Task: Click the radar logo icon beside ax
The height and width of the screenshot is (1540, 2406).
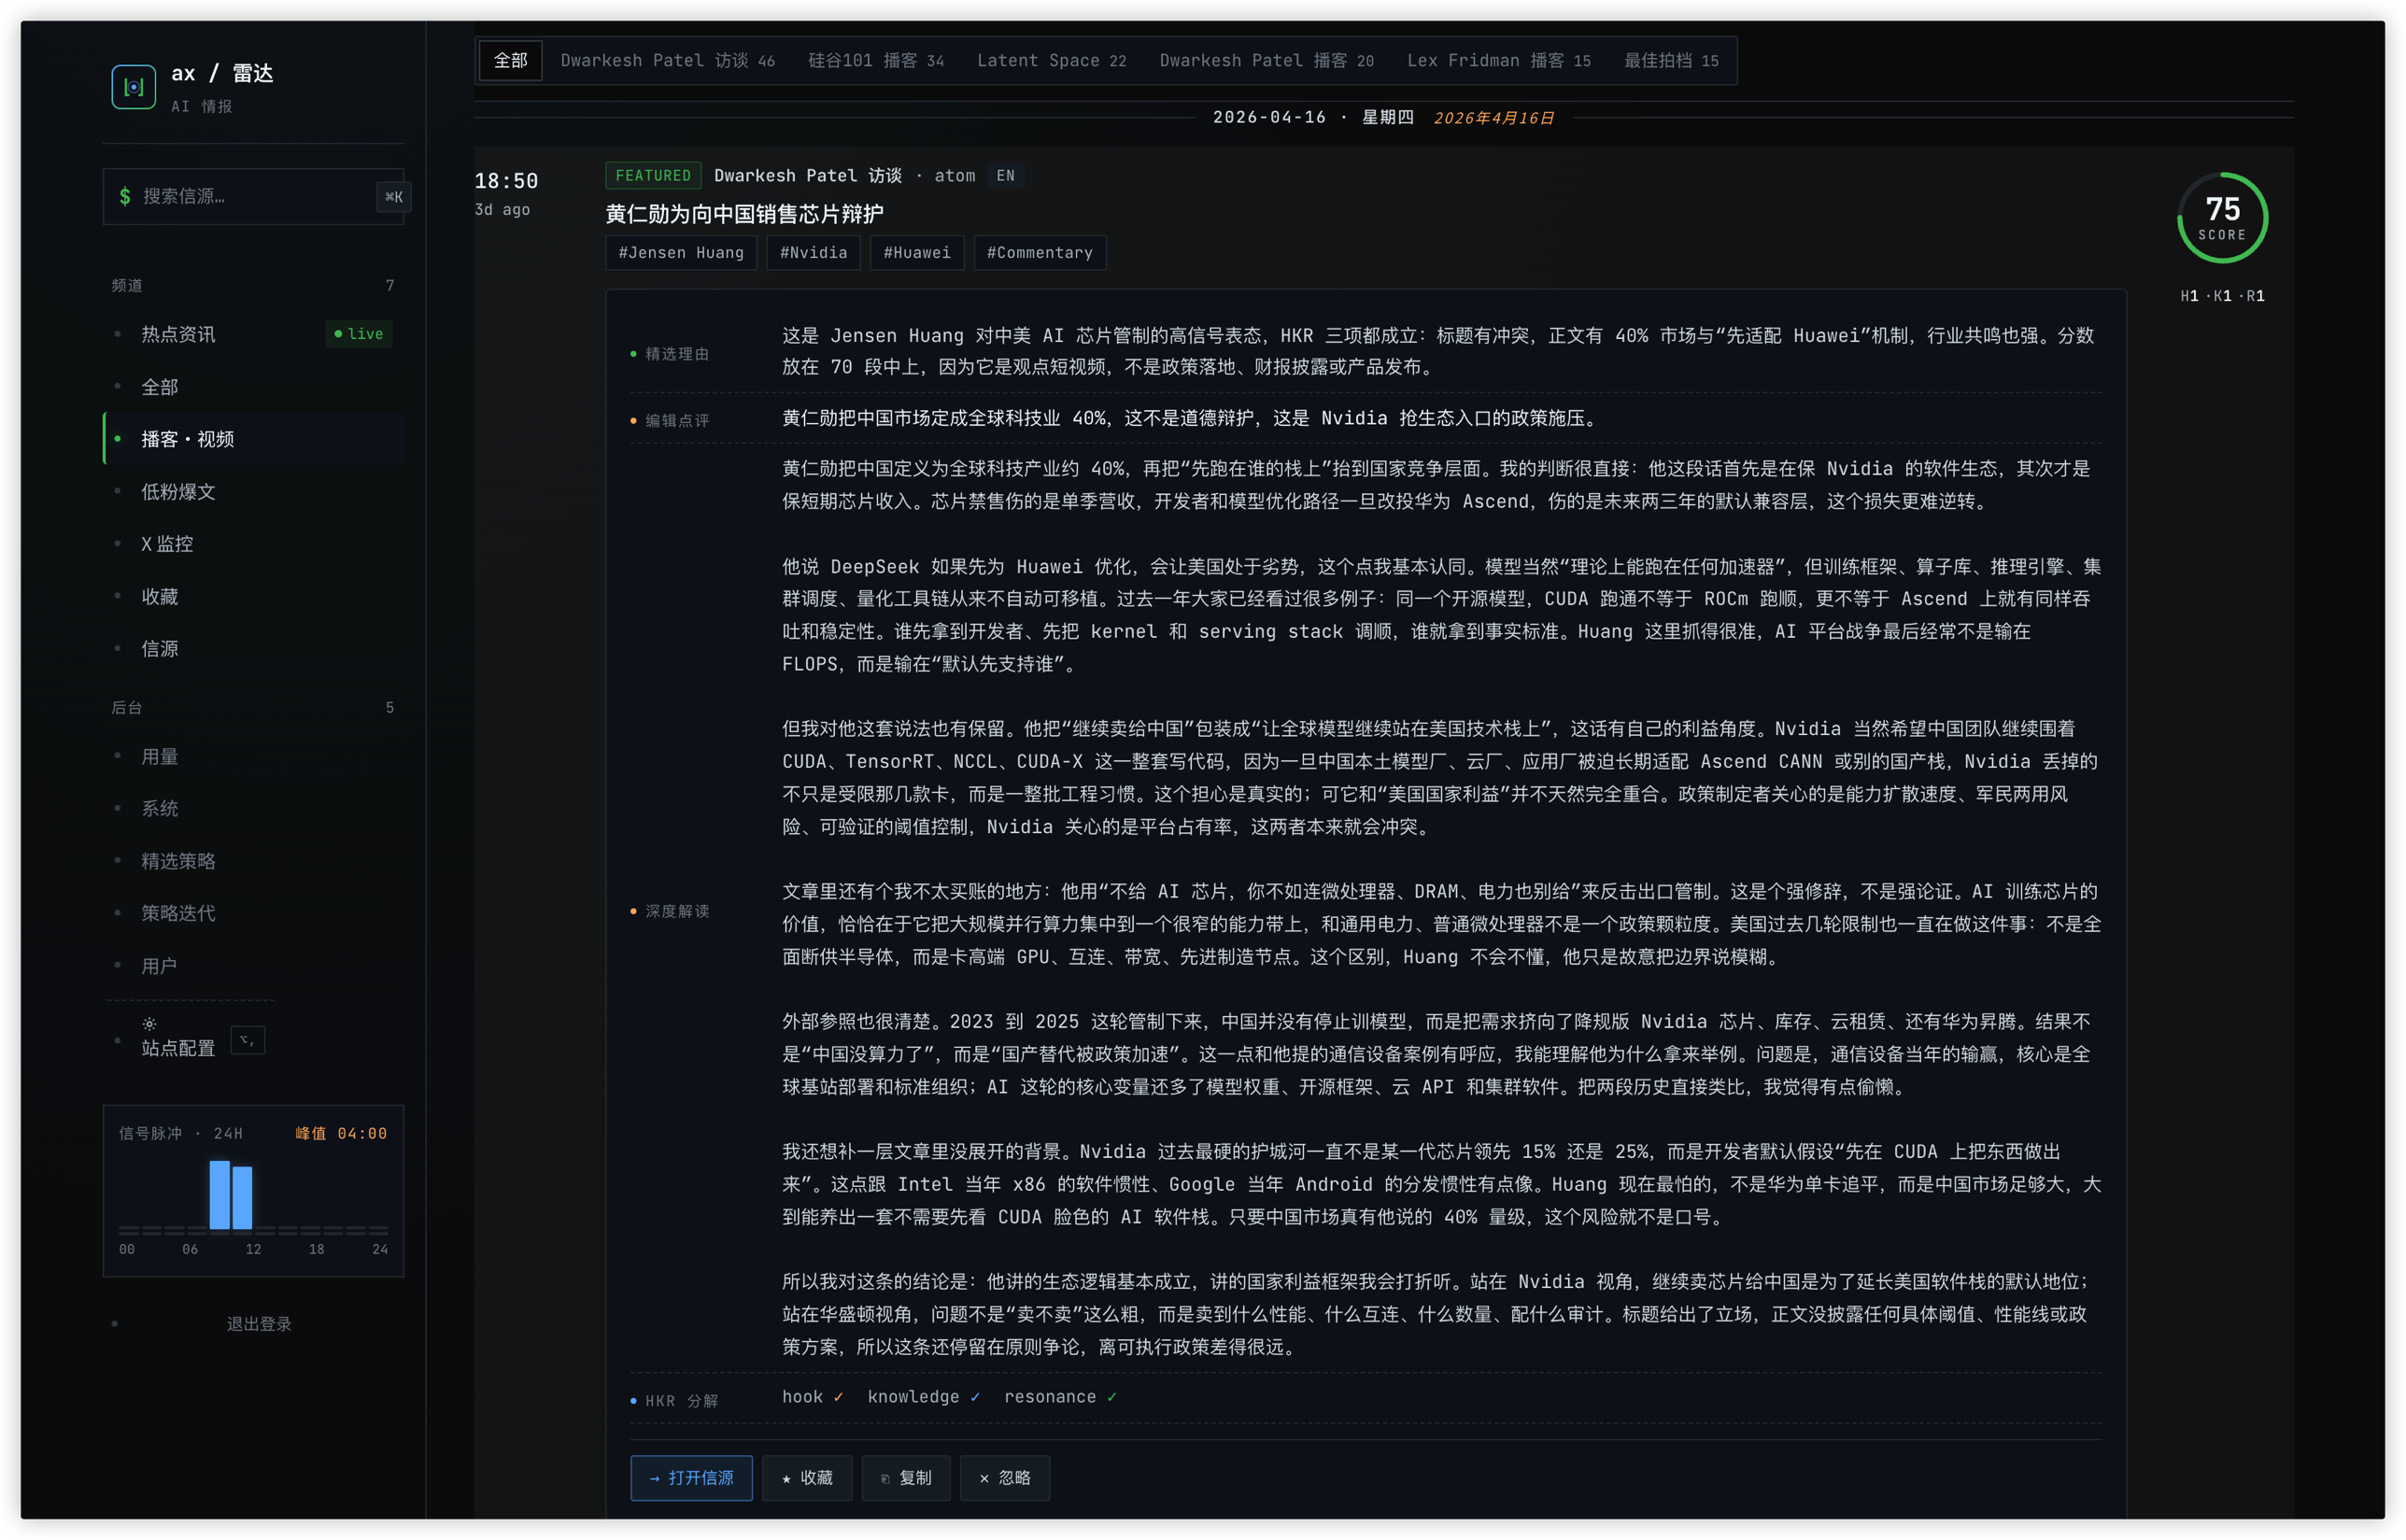Action: coord(133,87)
